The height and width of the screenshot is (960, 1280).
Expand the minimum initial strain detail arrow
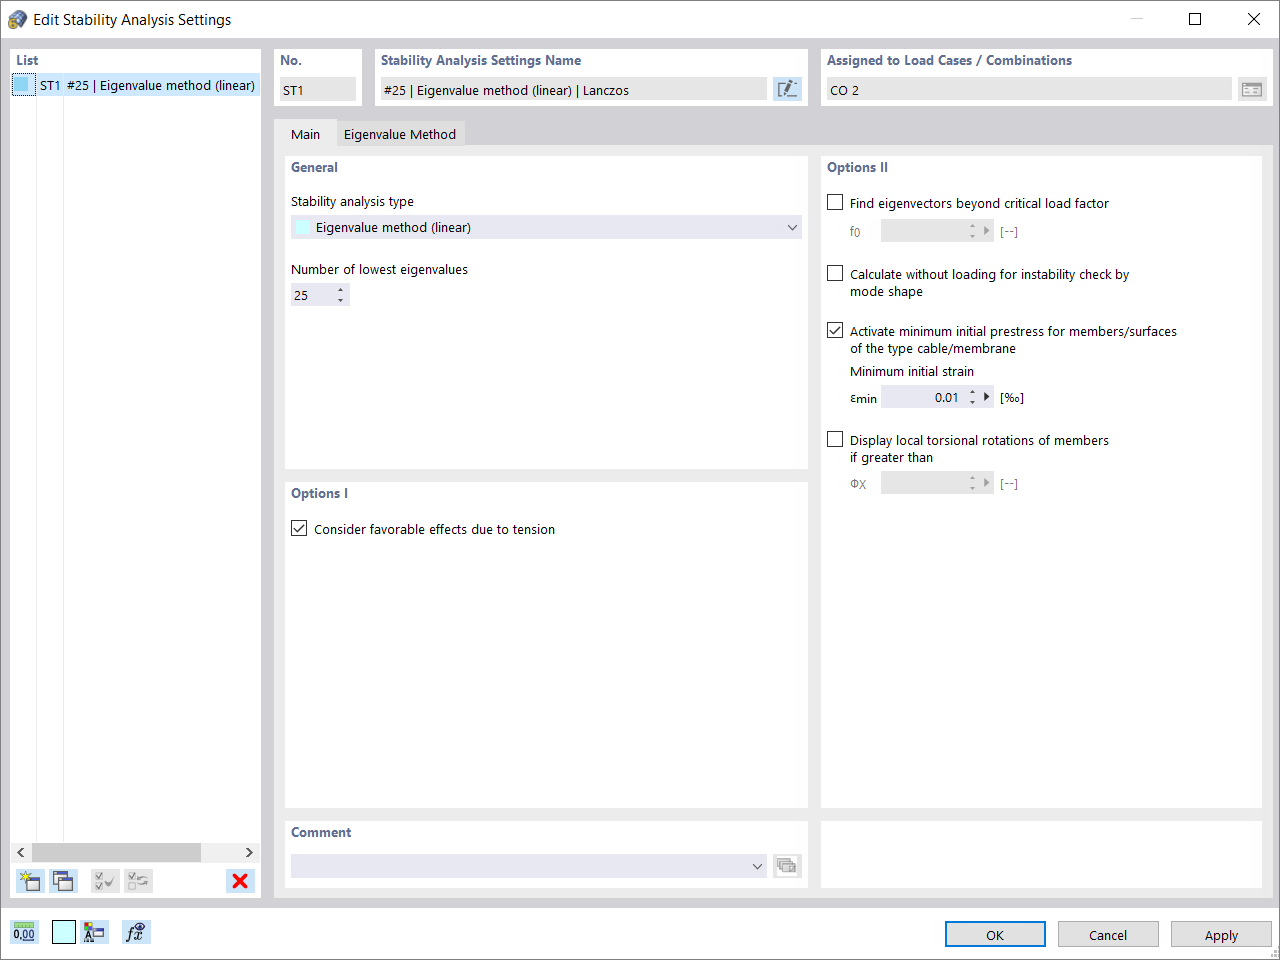coord(986,396)
